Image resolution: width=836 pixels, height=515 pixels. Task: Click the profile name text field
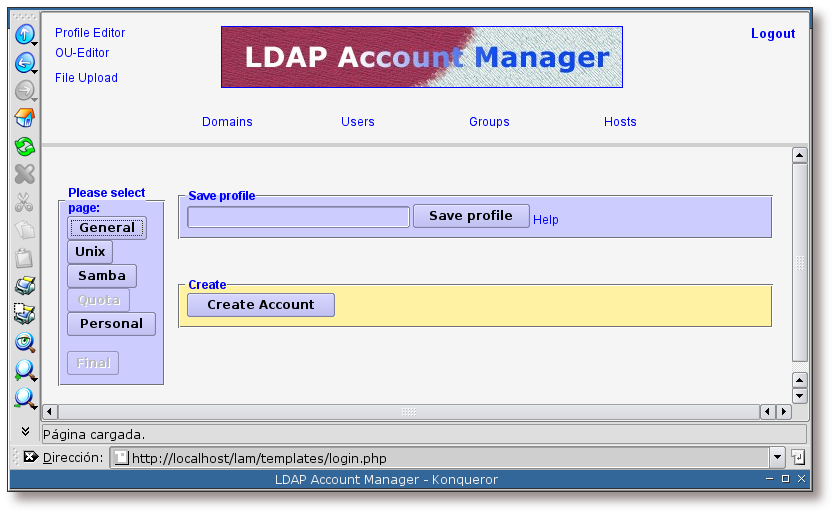coord(298,217)
